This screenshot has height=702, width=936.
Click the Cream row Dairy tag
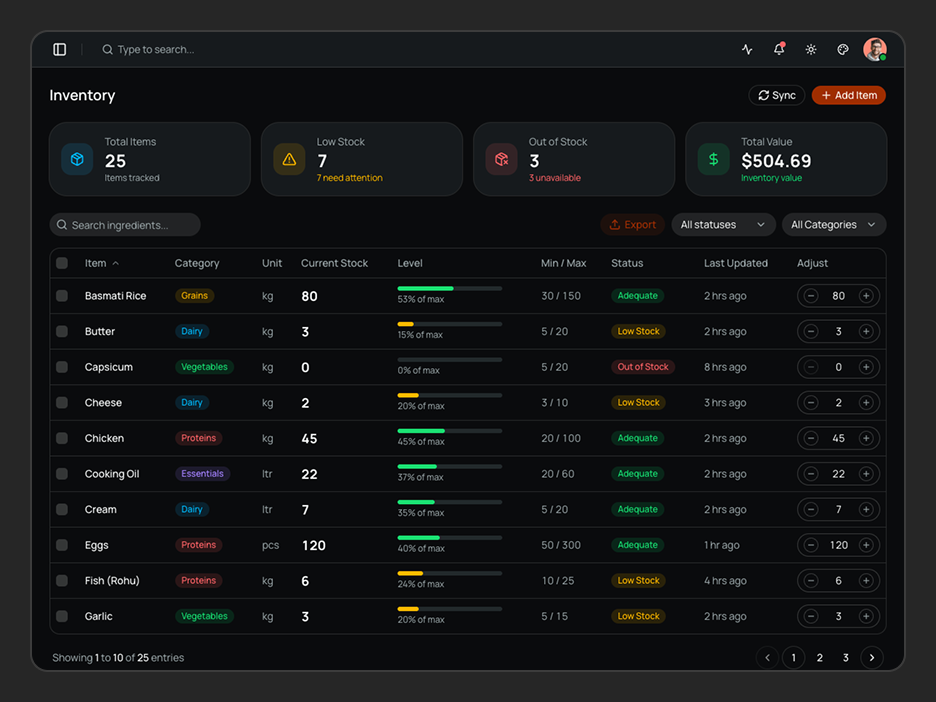(192, 509)
